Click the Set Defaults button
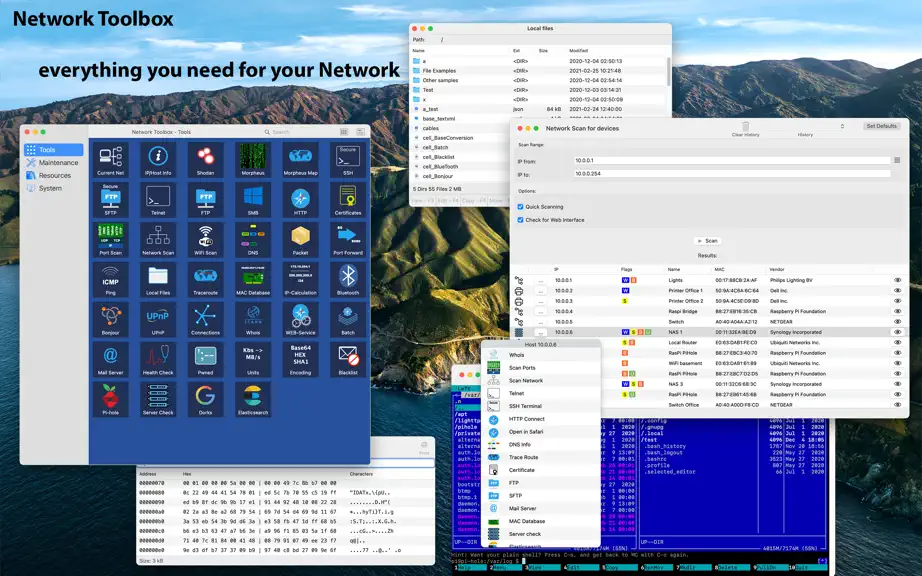 click(881, 126)
